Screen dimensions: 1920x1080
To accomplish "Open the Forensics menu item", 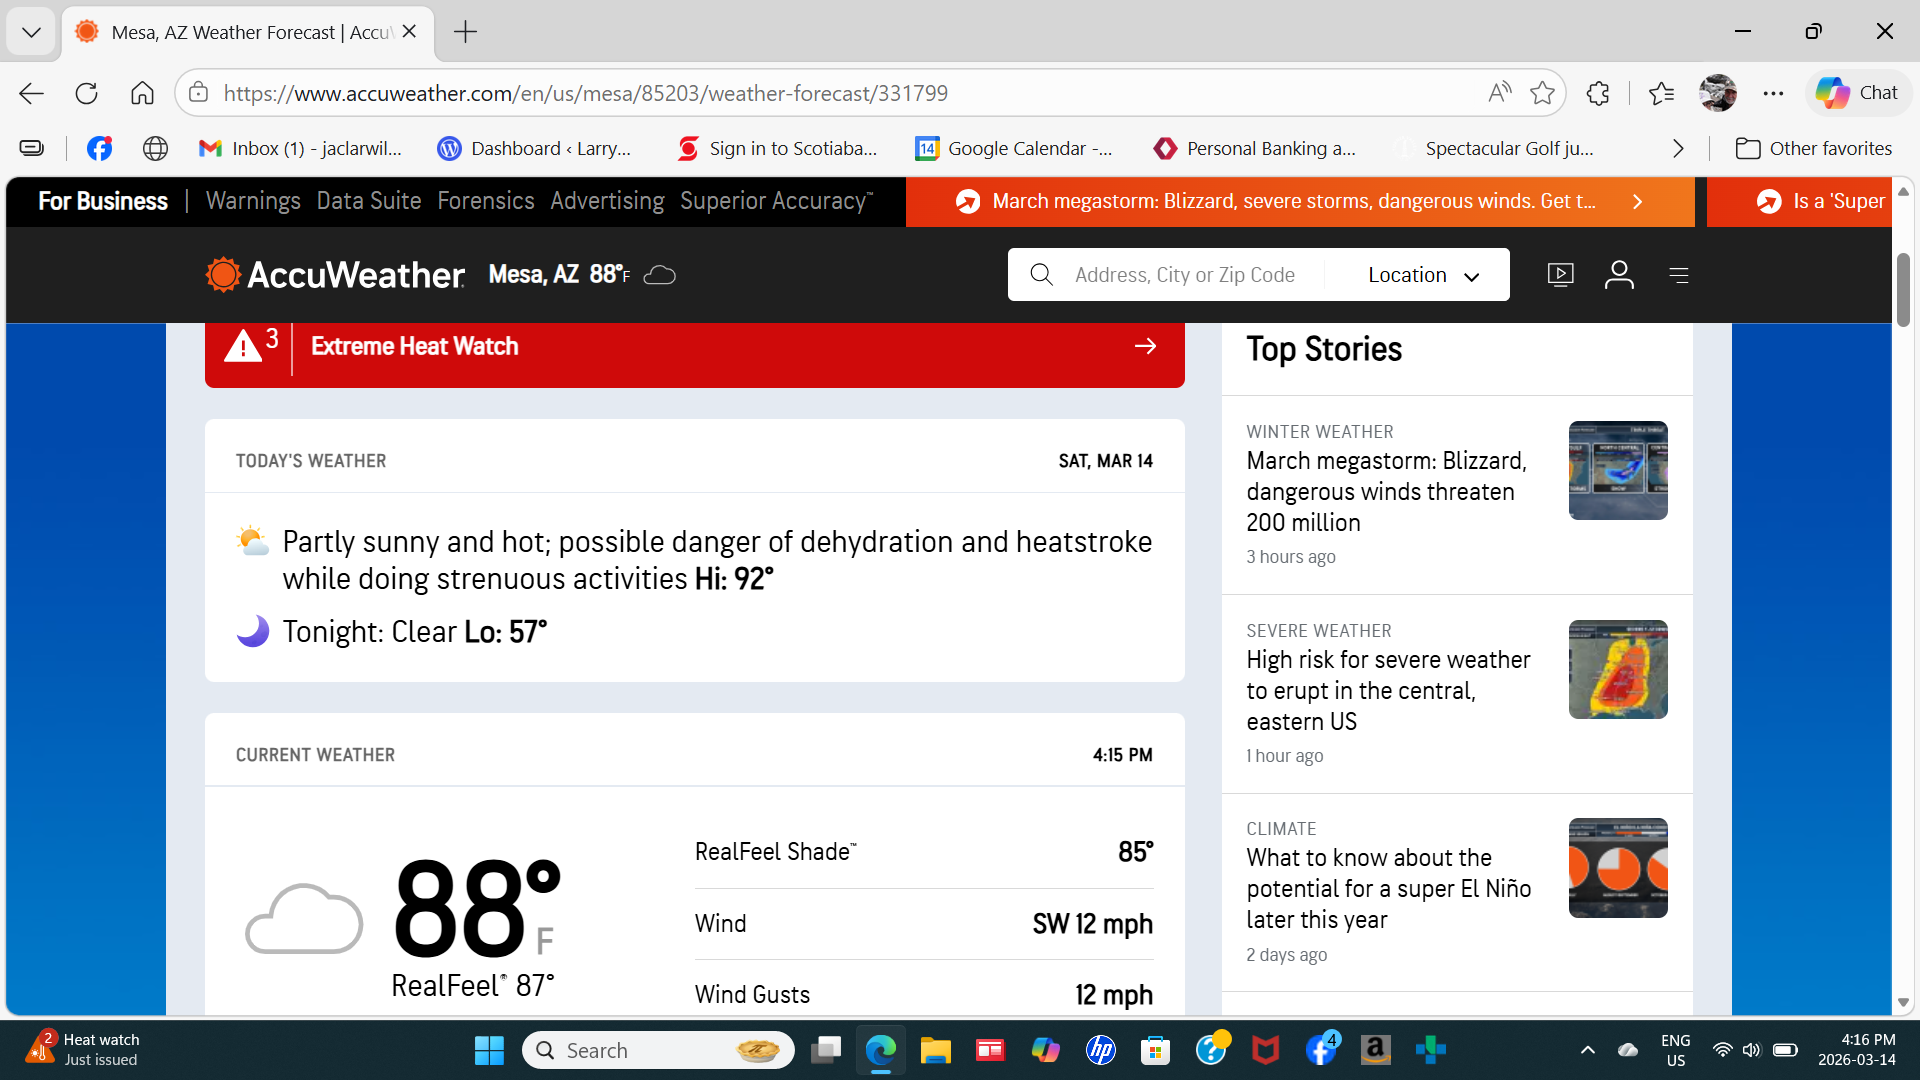I will click(x=485, y=201).
